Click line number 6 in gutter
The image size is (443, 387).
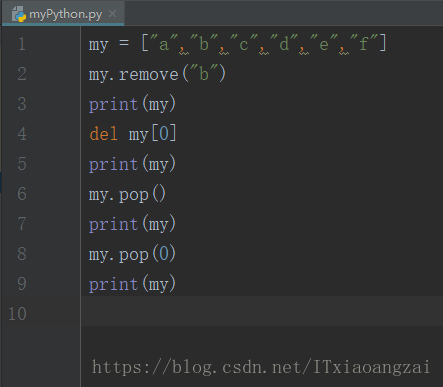pos(22,194)
